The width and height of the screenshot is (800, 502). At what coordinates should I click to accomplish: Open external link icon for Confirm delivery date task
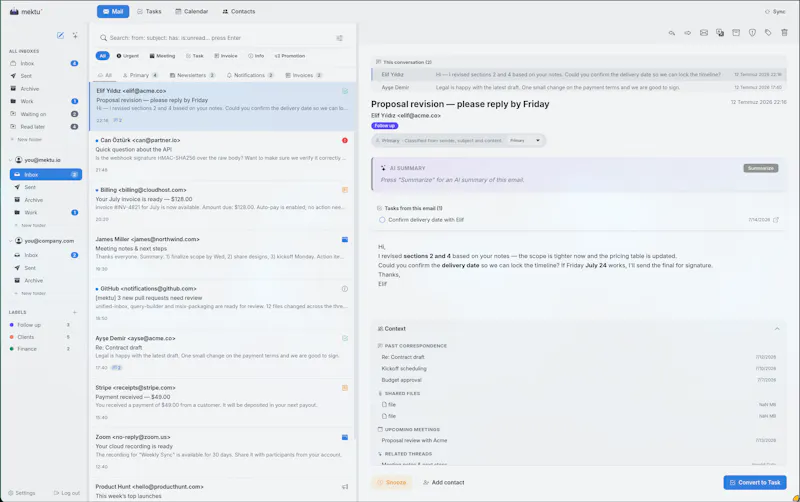776,220
